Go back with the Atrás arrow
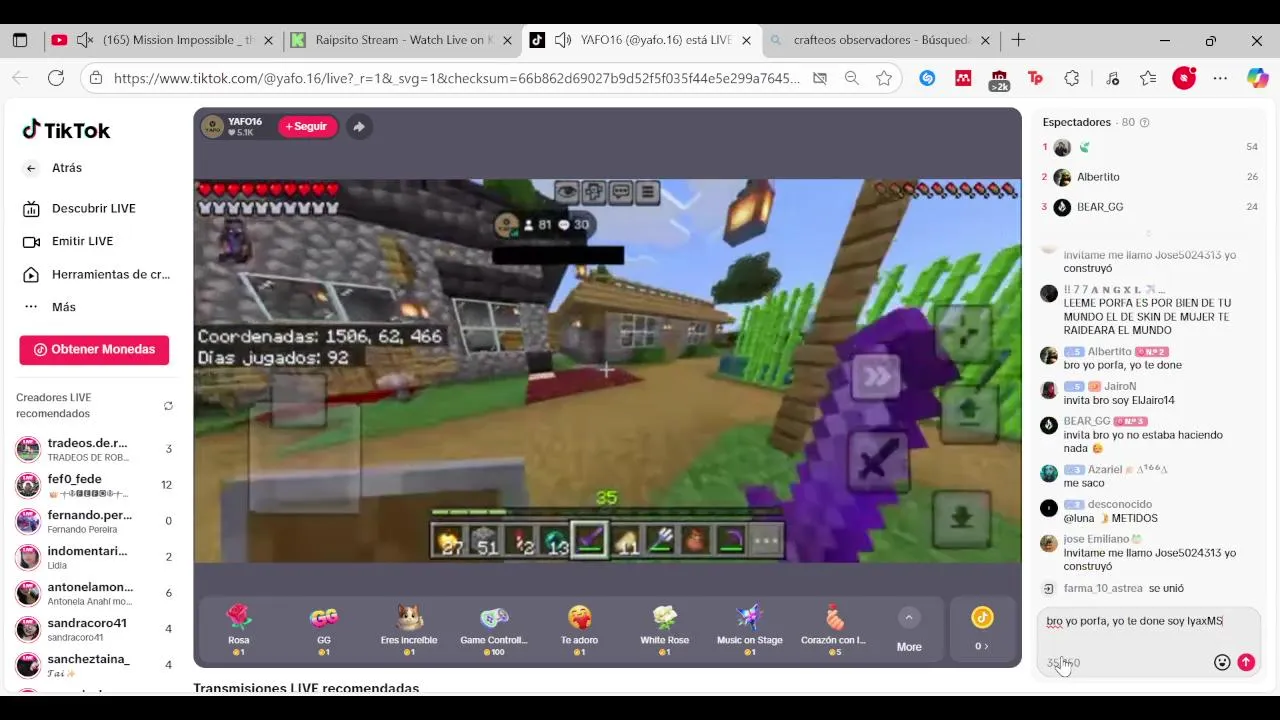Image resolution: width=1280 pixels, height=720 pixels. pyautogui.click(x=31, y=168)
